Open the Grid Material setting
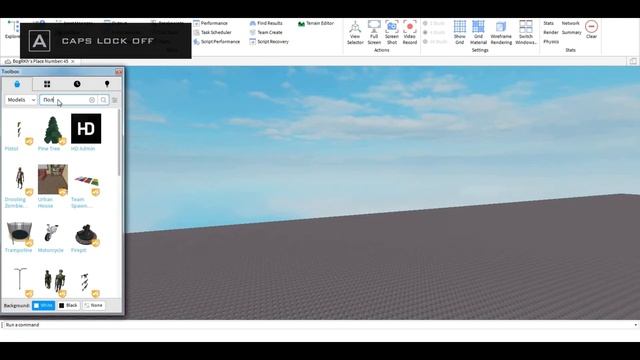 (478, 33)
